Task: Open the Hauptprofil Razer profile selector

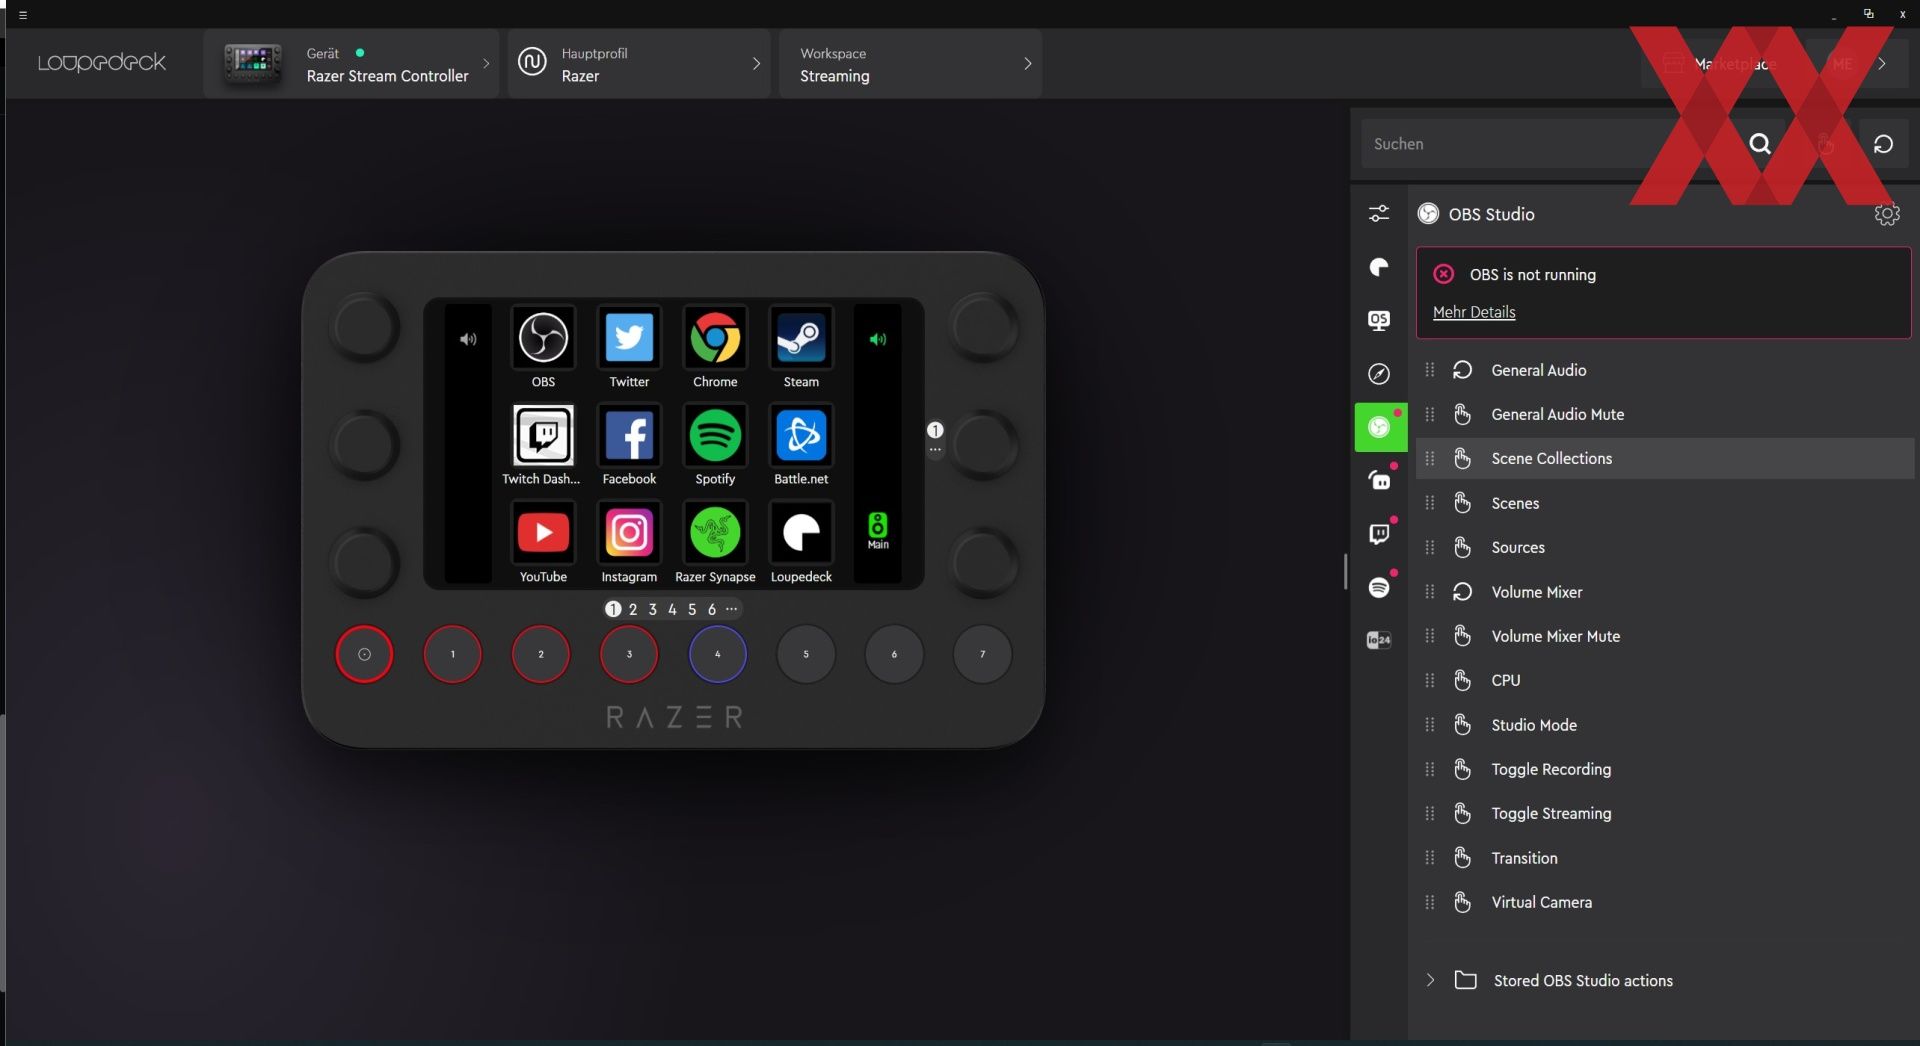Action: (x=639, y=64)
